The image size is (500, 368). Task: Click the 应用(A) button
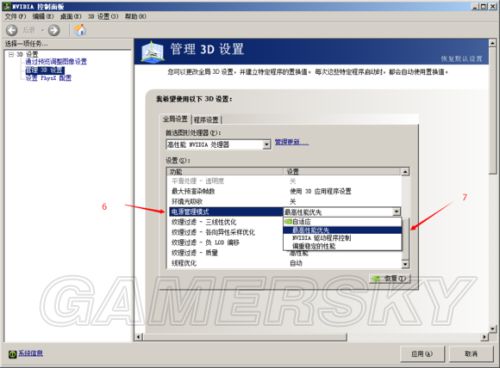coord(422,354)
